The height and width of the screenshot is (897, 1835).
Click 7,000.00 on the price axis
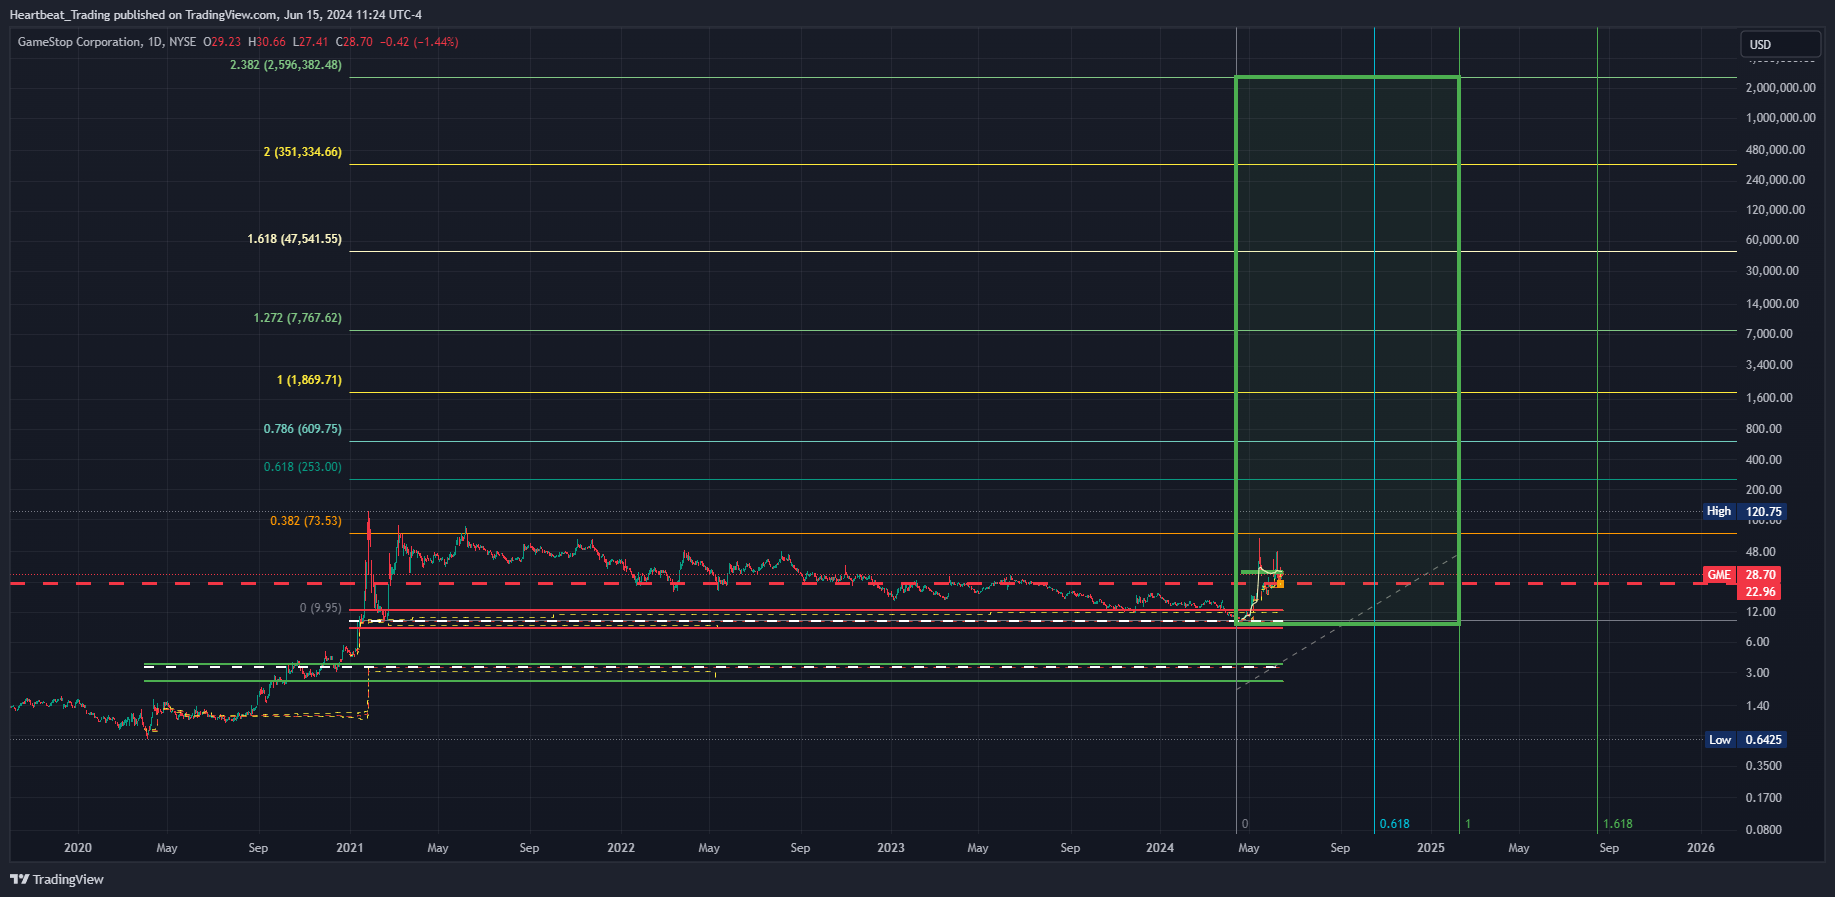tap(1769, 334)
